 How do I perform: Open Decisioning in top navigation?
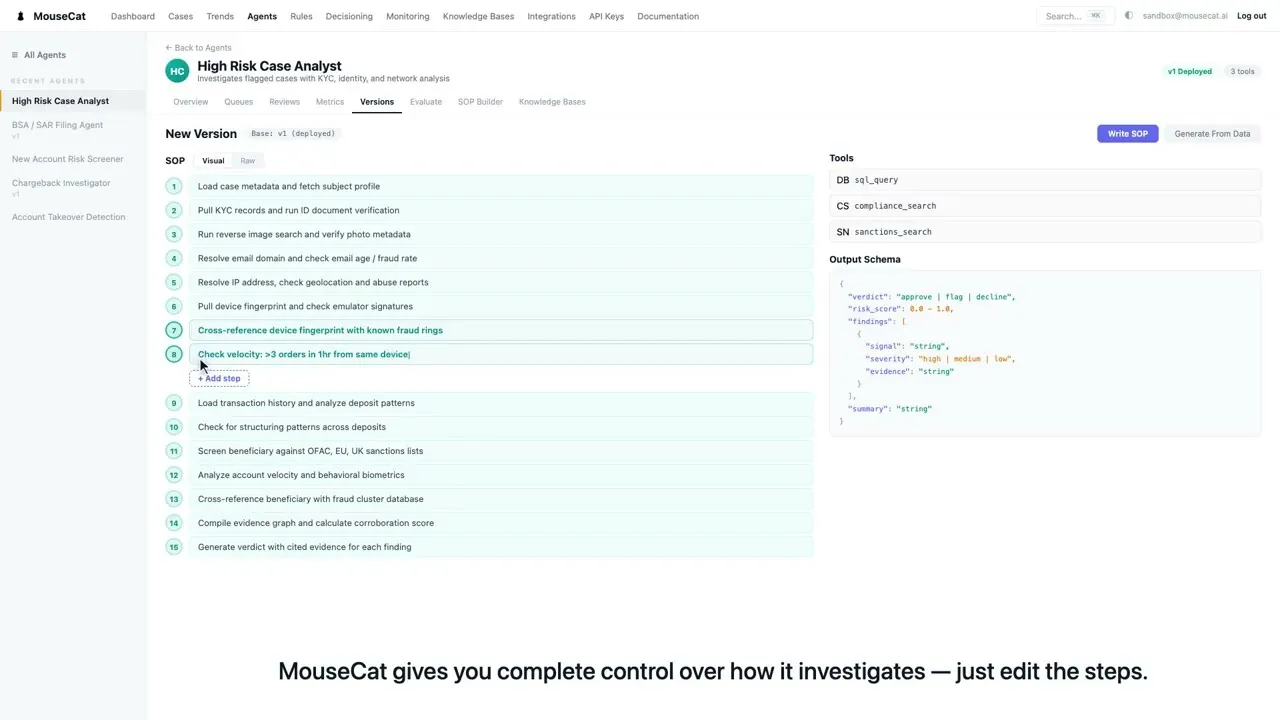(x=349, y=16)
